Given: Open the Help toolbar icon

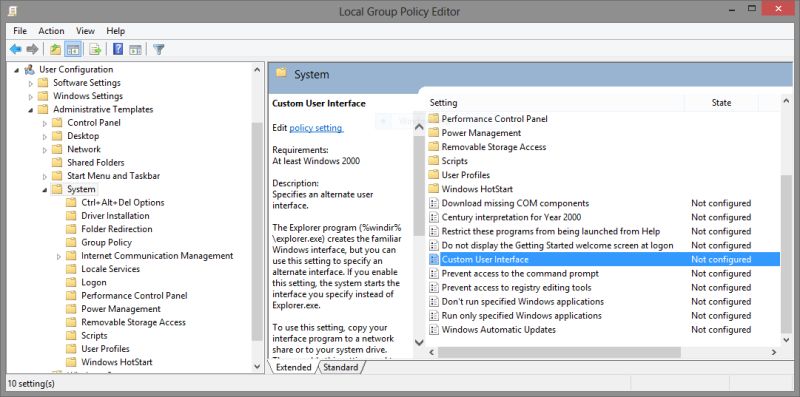Looking at the screenshot, I should point(118,49).
